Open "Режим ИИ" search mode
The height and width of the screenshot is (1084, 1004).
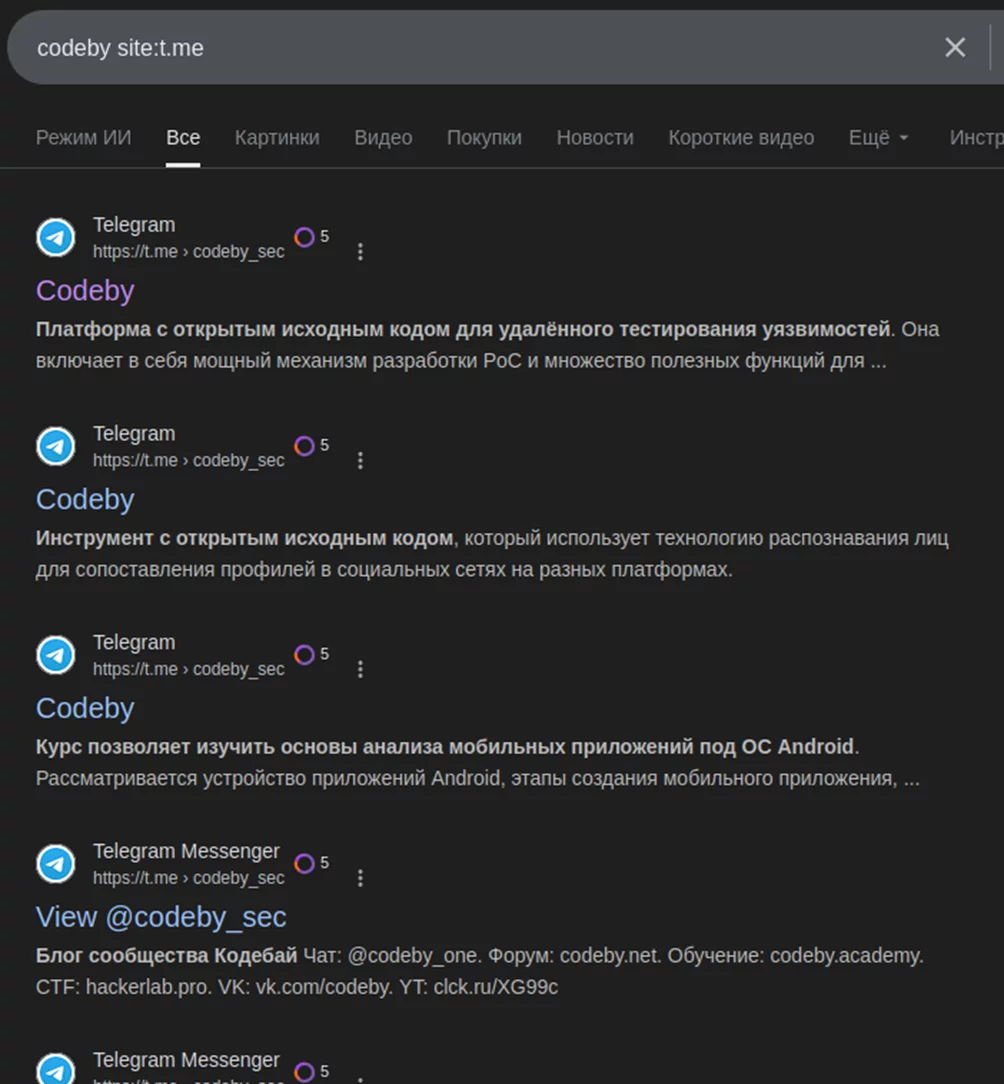pyautogui.click(x=83, y=138)
